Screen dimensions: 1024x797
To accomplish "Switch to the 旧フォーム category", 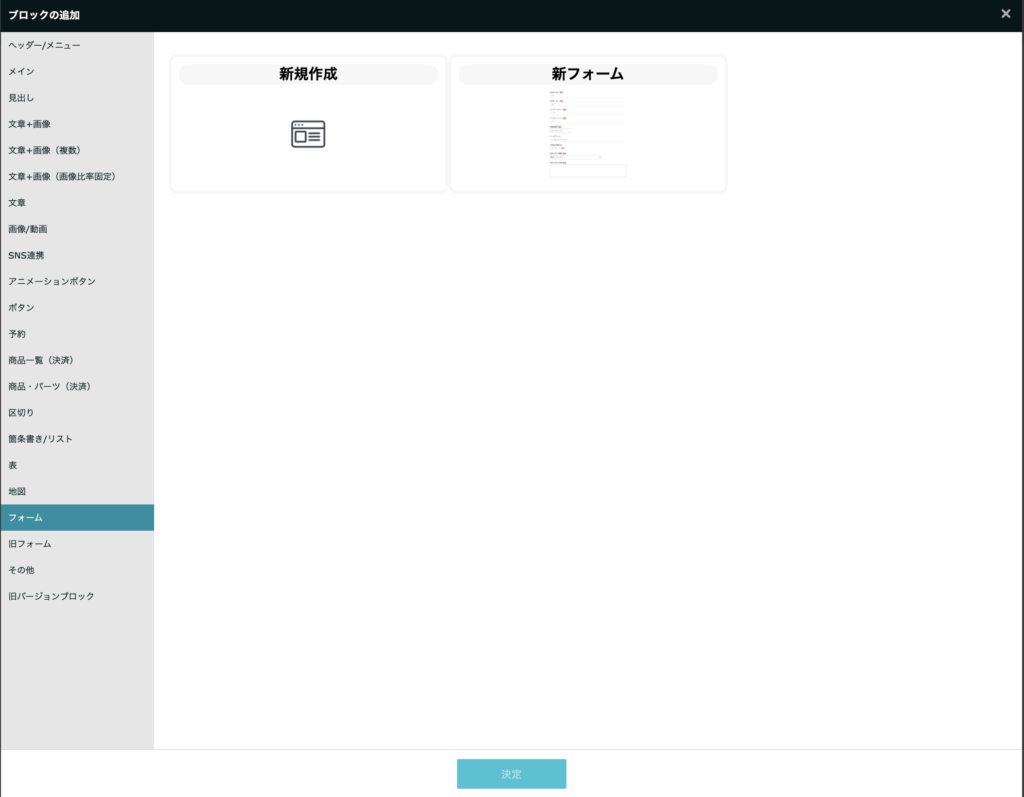I will 30,544.
